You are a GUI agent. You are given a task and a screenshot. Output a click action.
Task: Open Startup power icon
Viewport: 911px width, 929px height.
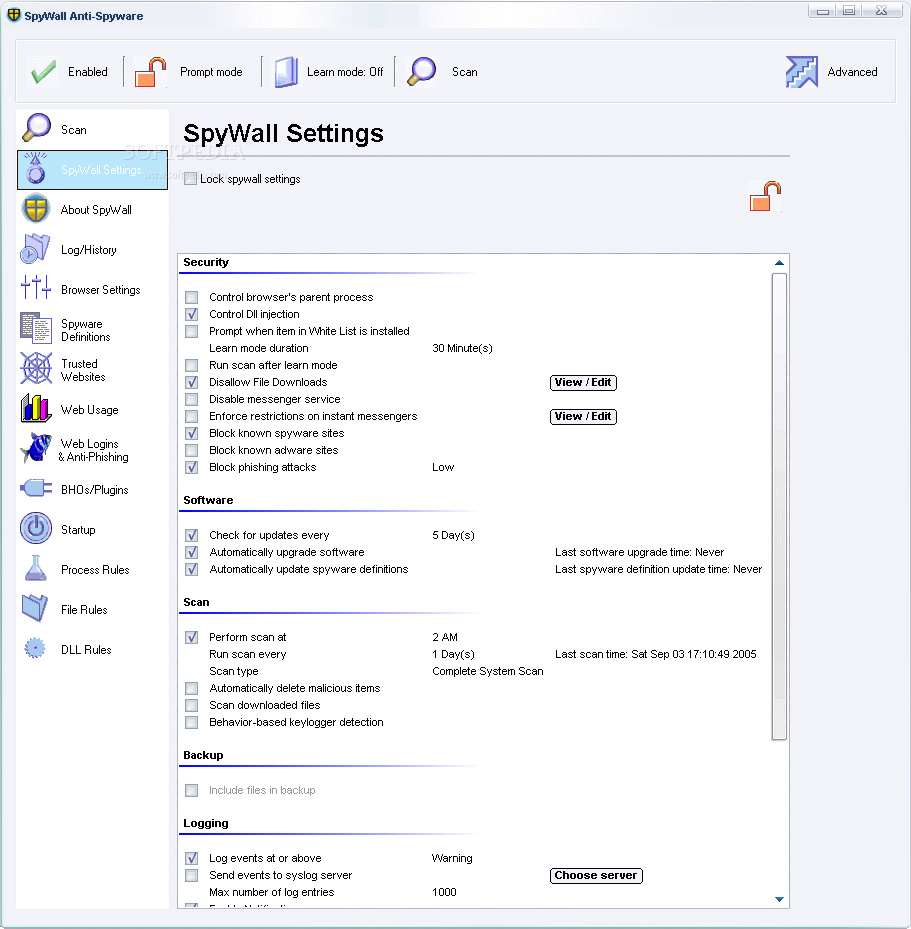[36, 528]
